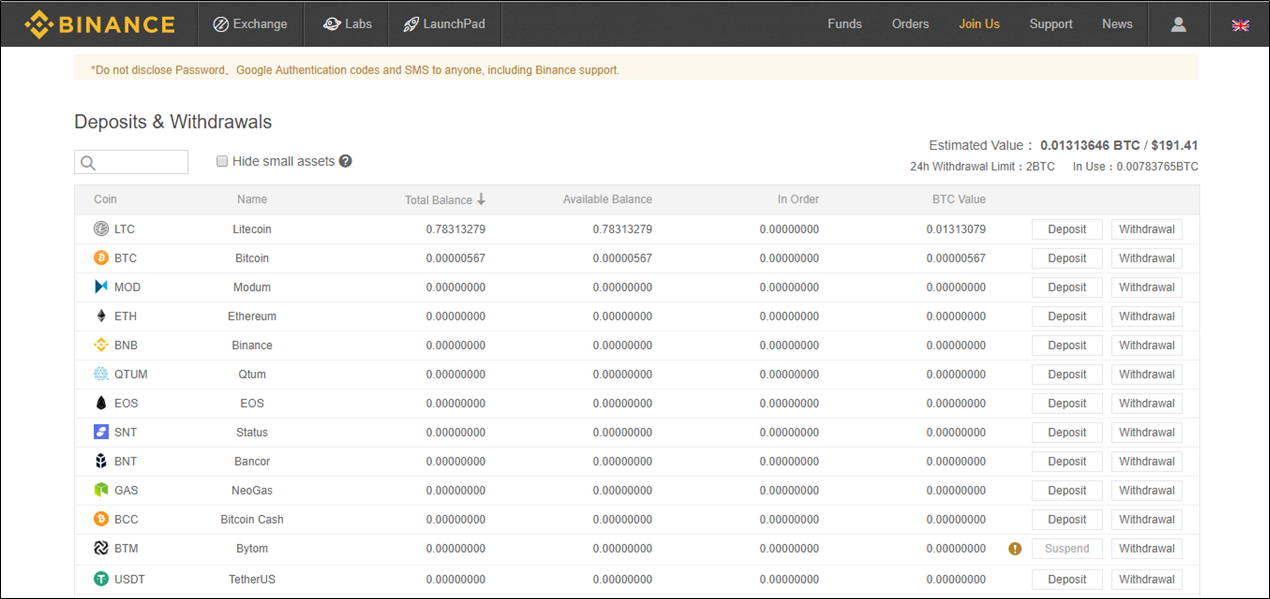The width and height of the screenshot is (1270, 599).
Task: Click Deposit for Bitcoin
Action: tap(1067, 258)
